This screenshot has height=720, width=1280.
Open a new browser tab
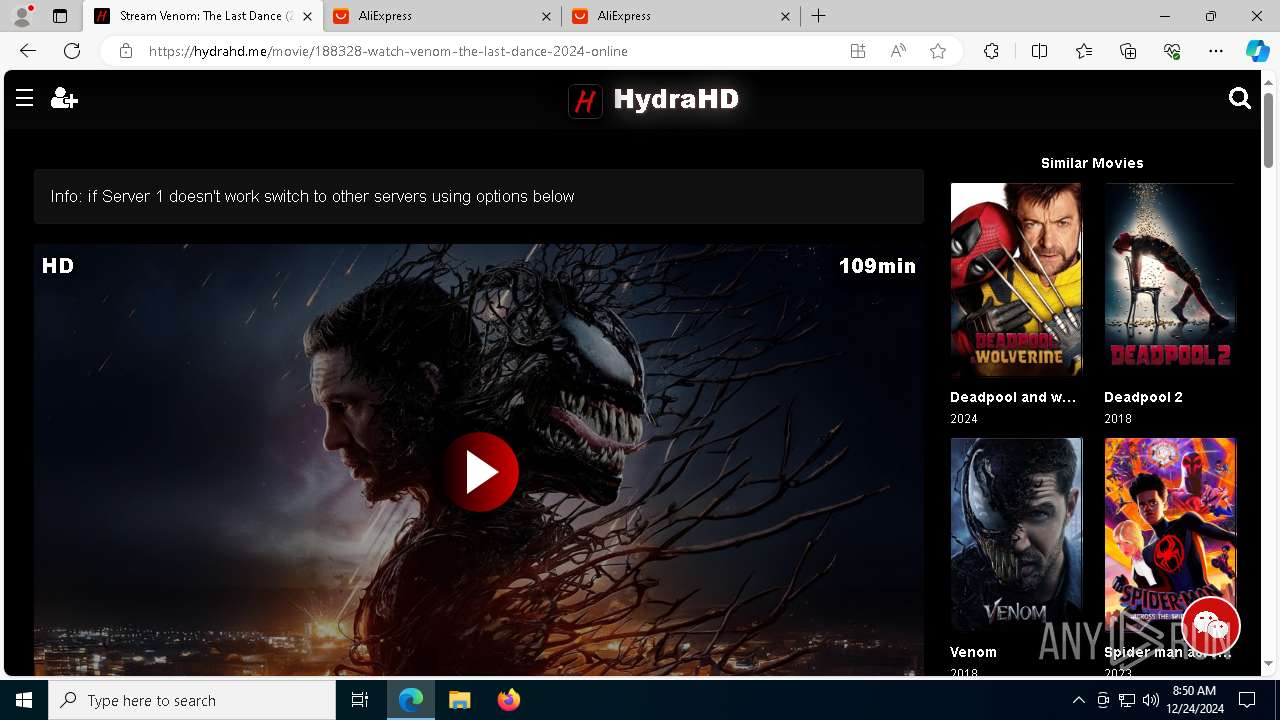click(818, 16)
